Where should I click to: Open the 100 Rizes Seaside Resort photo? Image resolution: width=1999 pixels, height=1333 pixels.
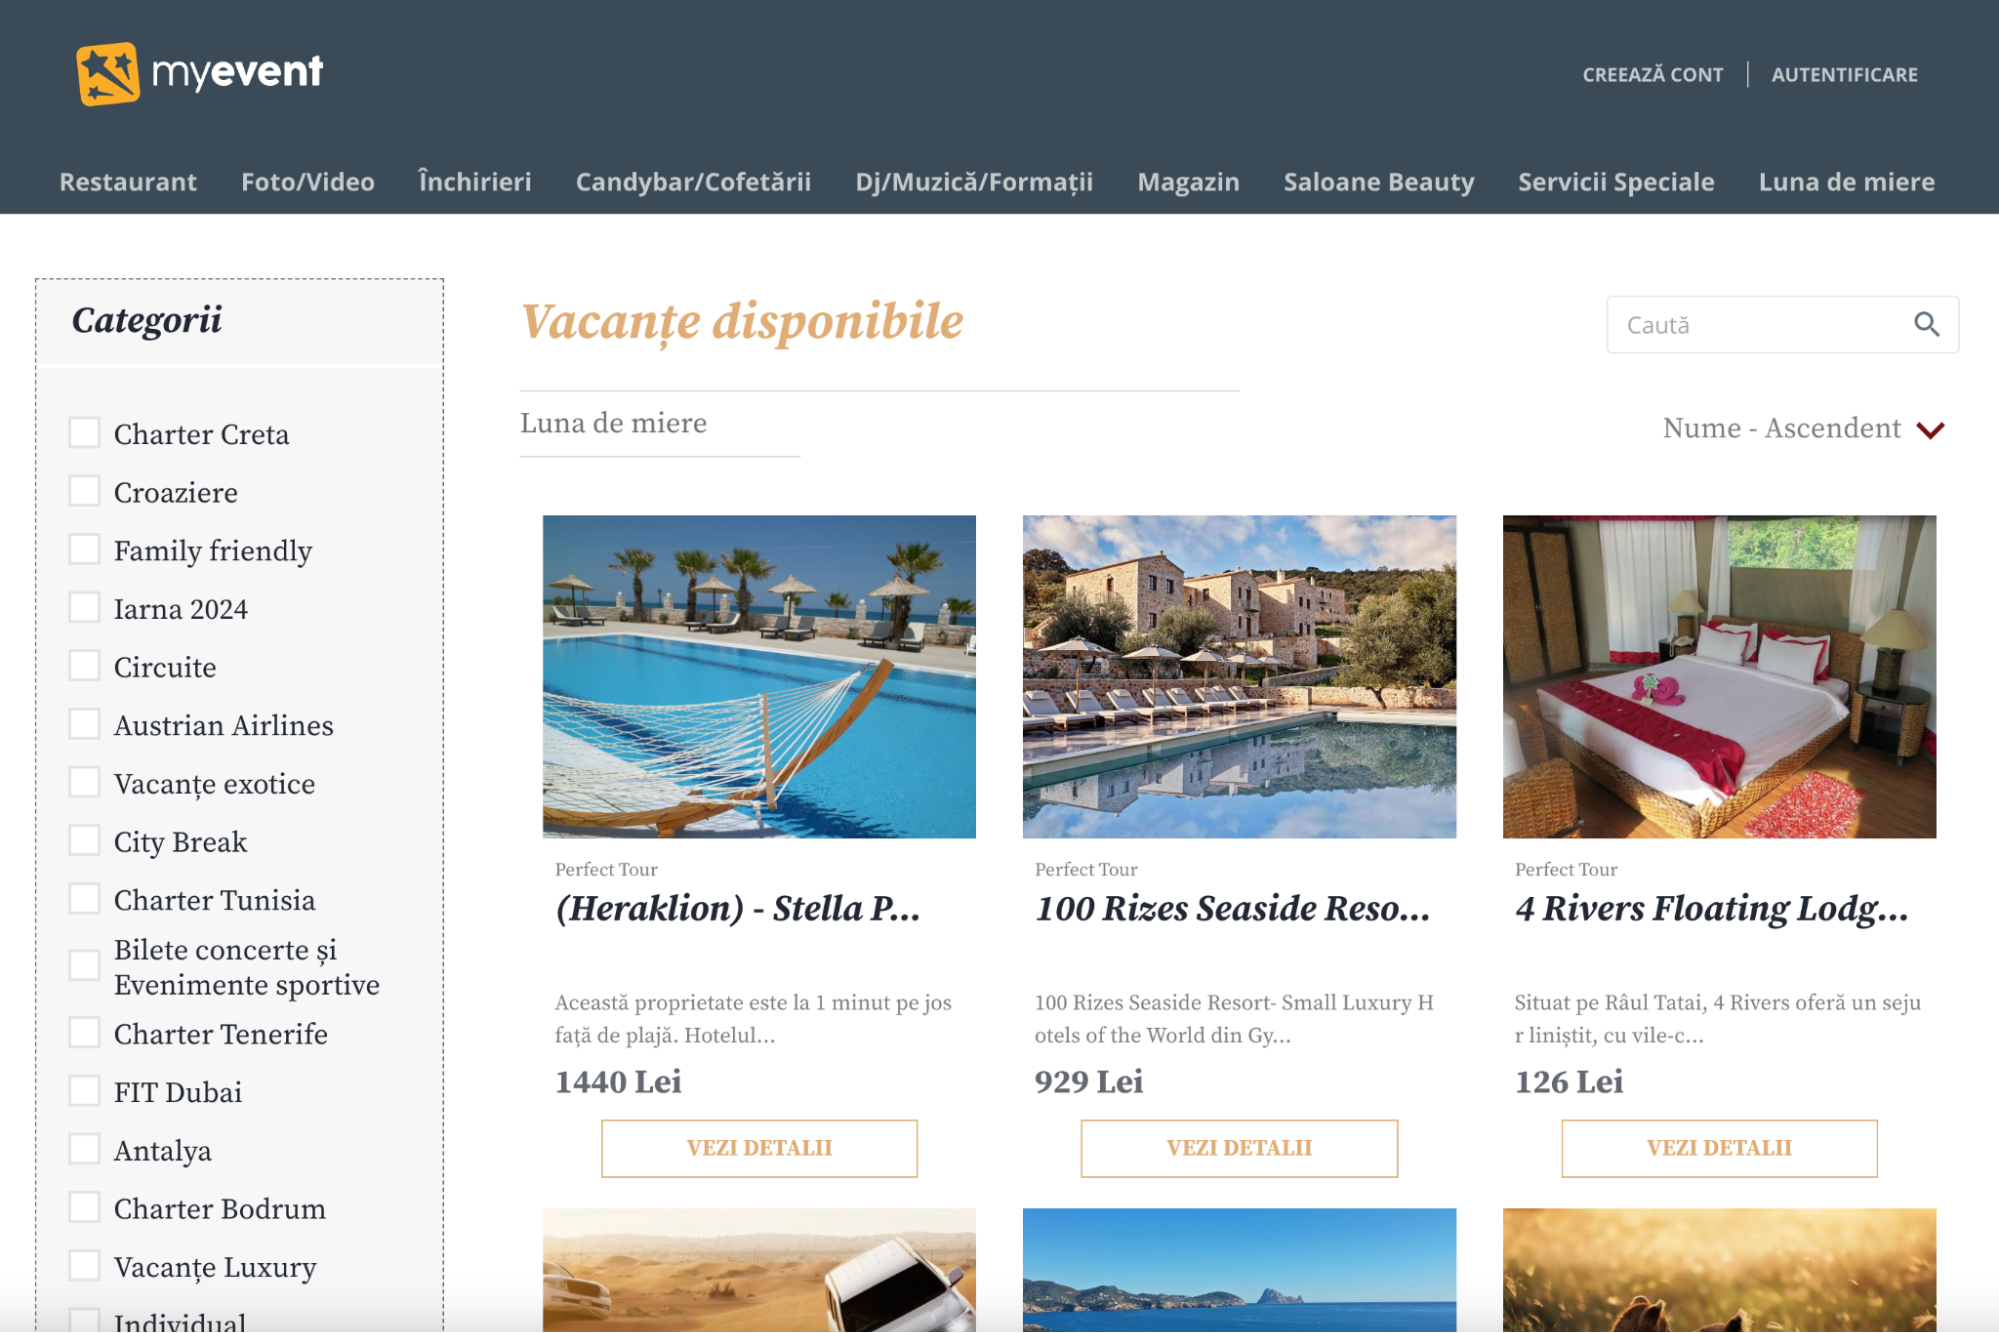[1239, 677]
